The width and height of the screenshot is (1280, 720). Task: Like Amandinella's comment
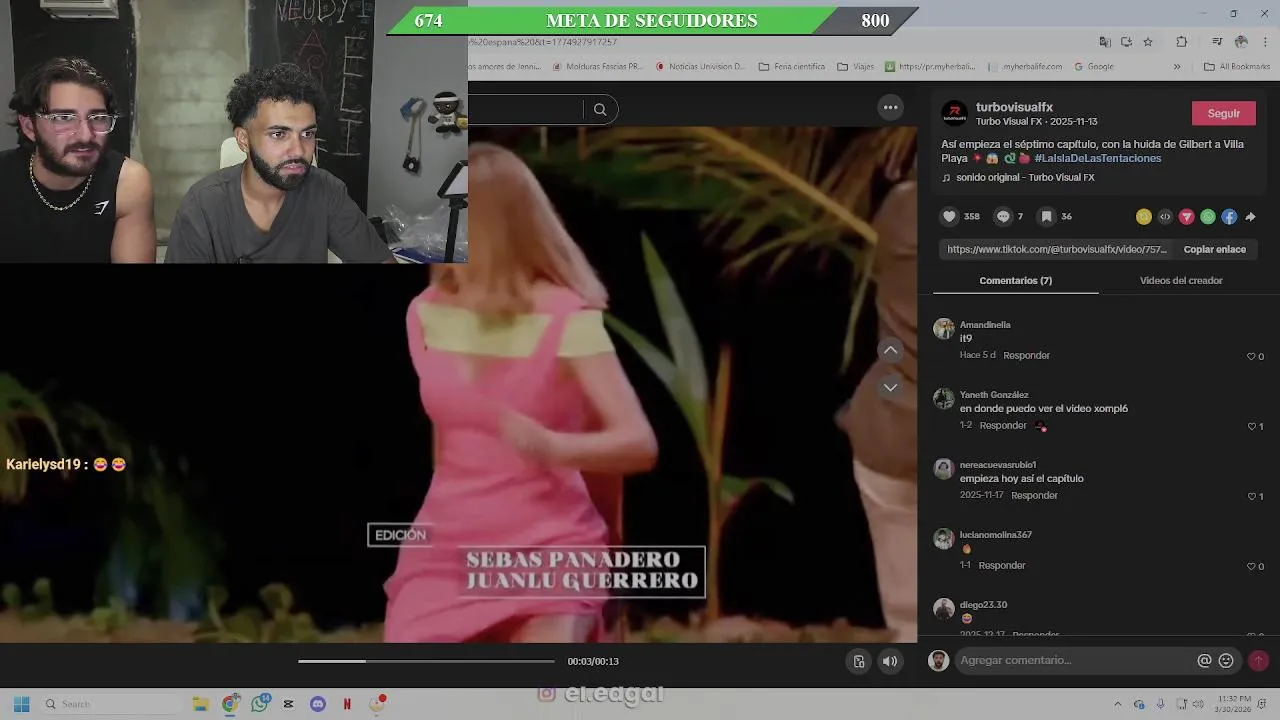1251,356
